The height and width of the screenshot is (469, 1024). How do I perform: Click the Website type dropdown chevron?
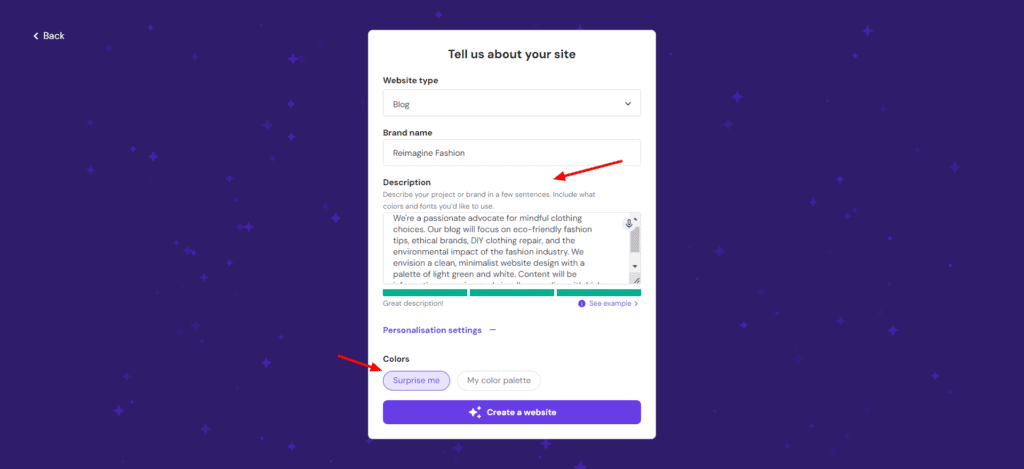628,103
